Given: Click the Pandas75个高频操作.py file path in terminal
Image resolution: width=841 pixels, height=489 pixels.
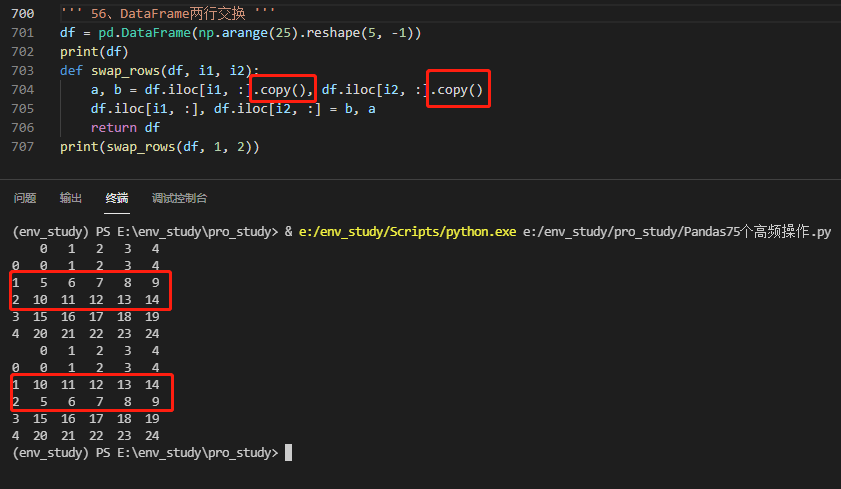Looking at the screenshot, I should coord(677,232).
